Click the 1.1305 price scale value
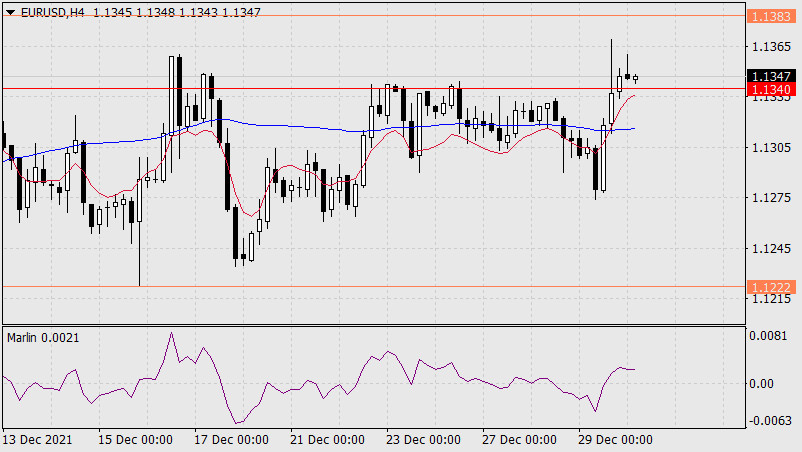Viewport: 802px width, 452px height. click(771, 148)
